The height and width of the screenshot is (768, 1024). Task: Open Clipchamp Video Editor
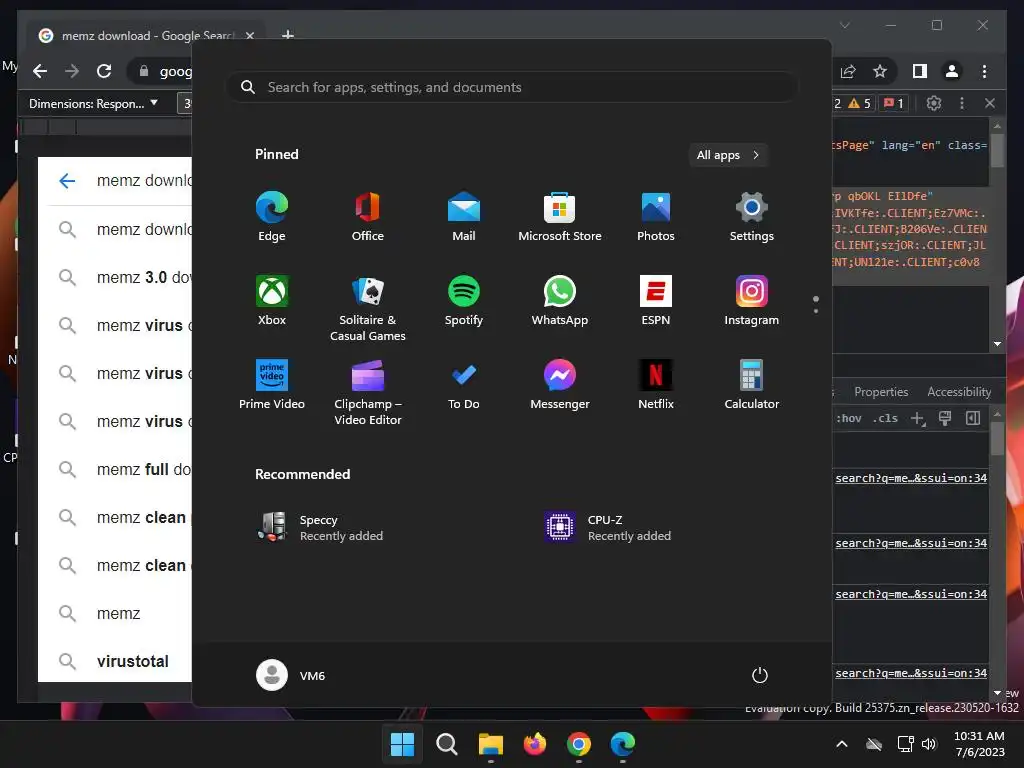tap(368, 392)
